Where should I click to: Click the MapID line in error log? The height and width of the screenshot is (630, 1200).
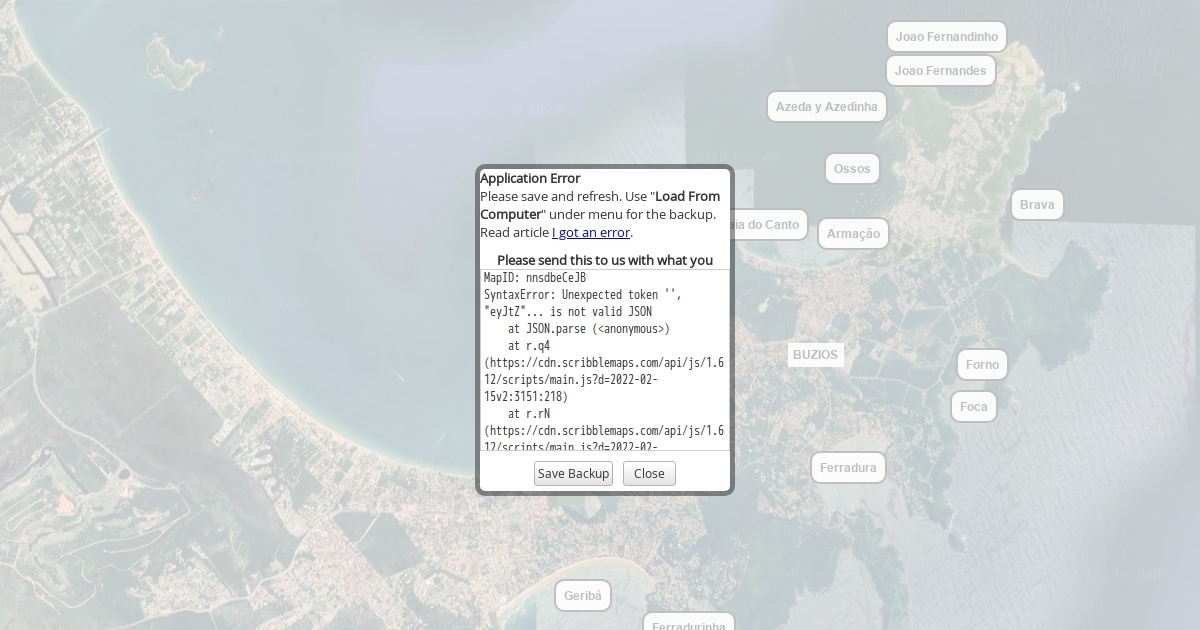[x=535, y=278]
